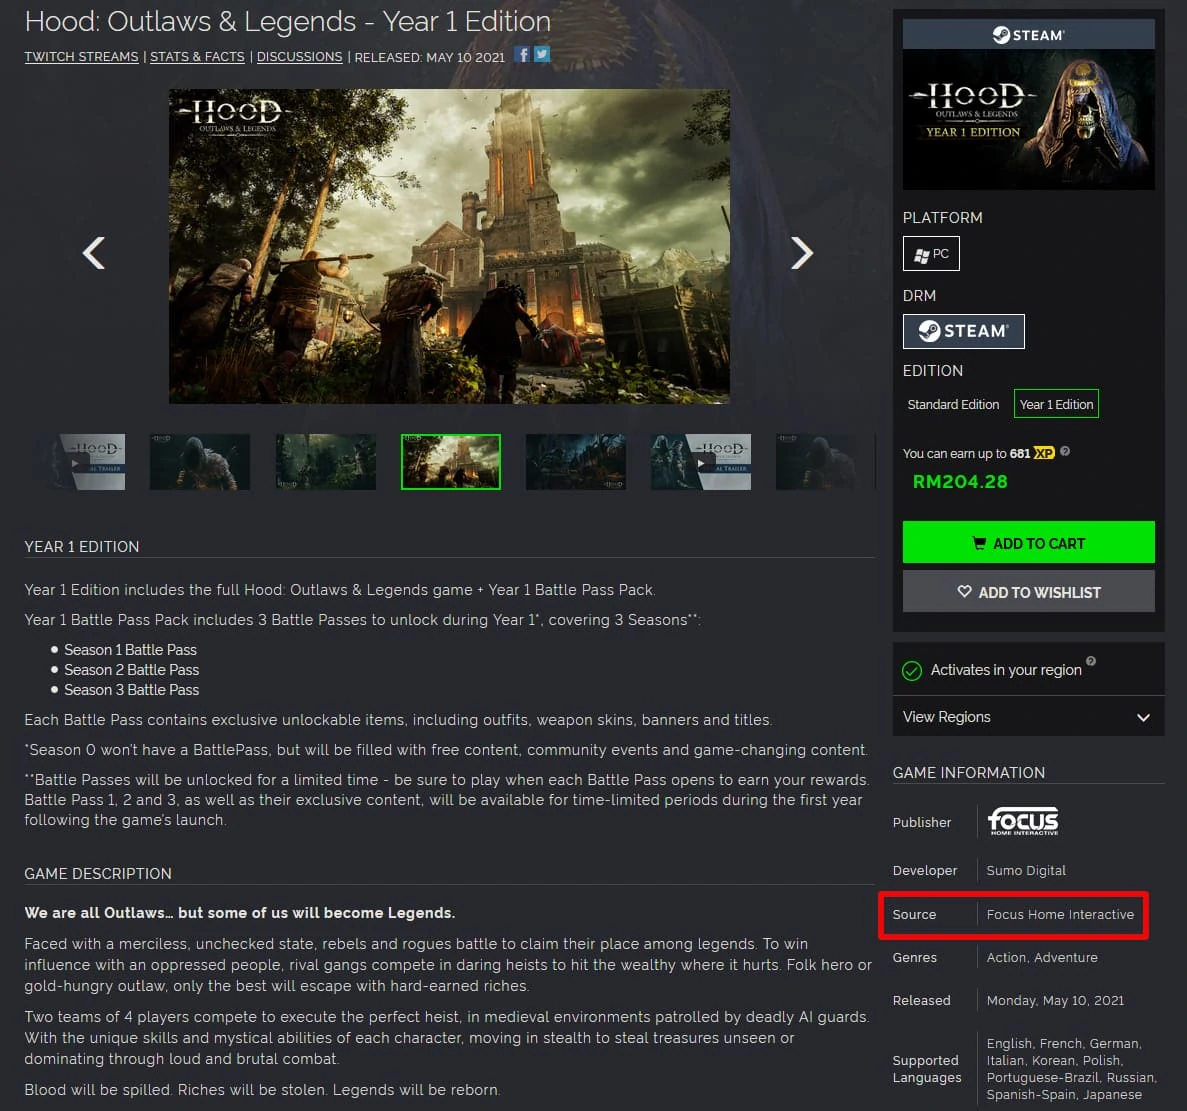
Task: View the partially visible seventh thumbnail
Action: (824, 462)
